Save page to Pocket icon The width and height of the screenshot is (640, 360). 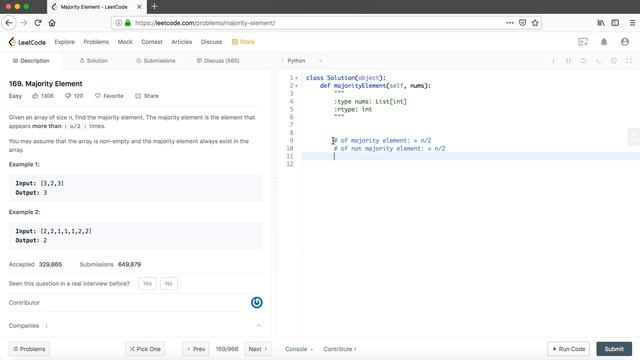522,23
